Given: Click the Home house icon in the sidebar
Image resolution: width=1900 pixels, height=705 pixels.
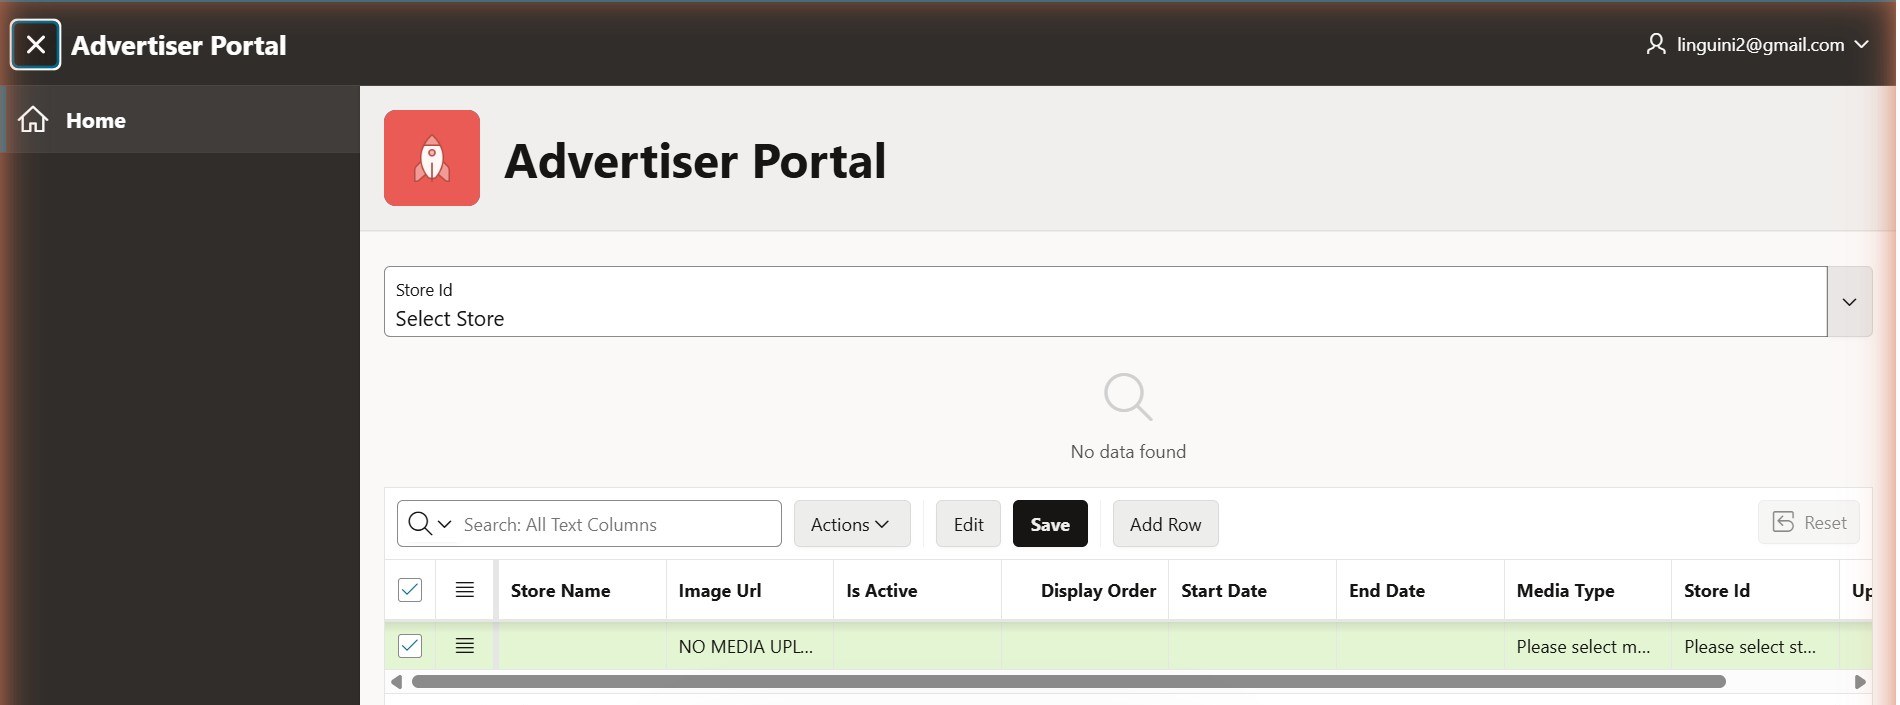Looking at the screenshot, I should point(33,120).
